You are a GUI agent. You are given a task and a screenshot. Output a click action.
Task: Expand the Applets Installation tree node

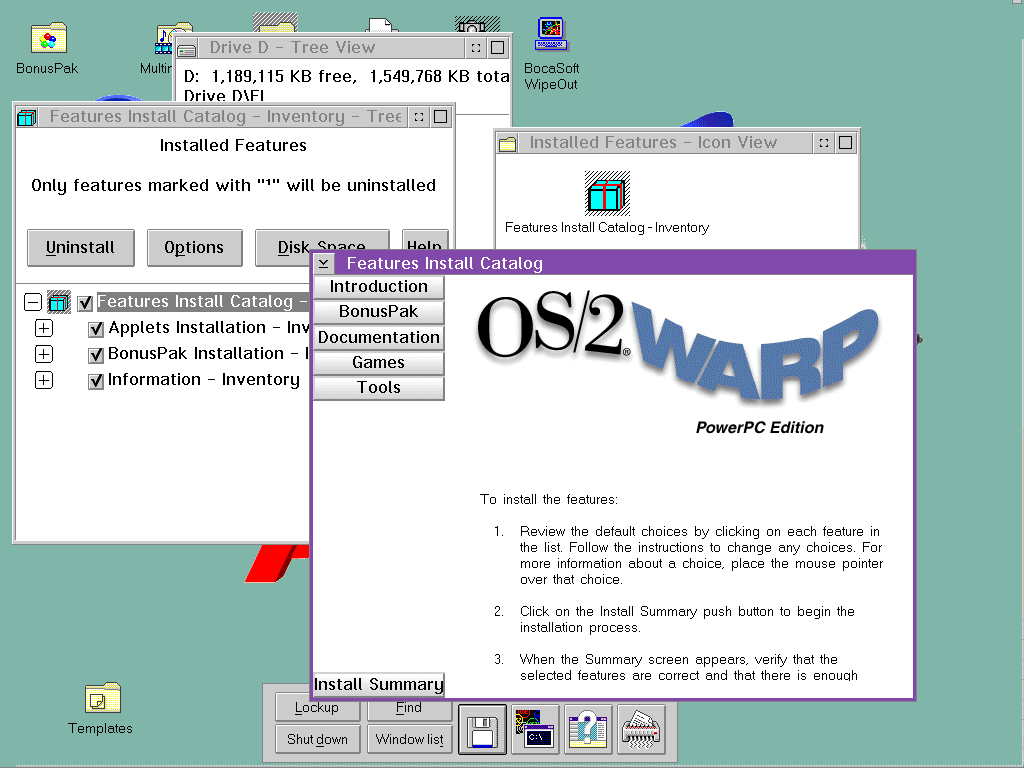tap(44, 328)
